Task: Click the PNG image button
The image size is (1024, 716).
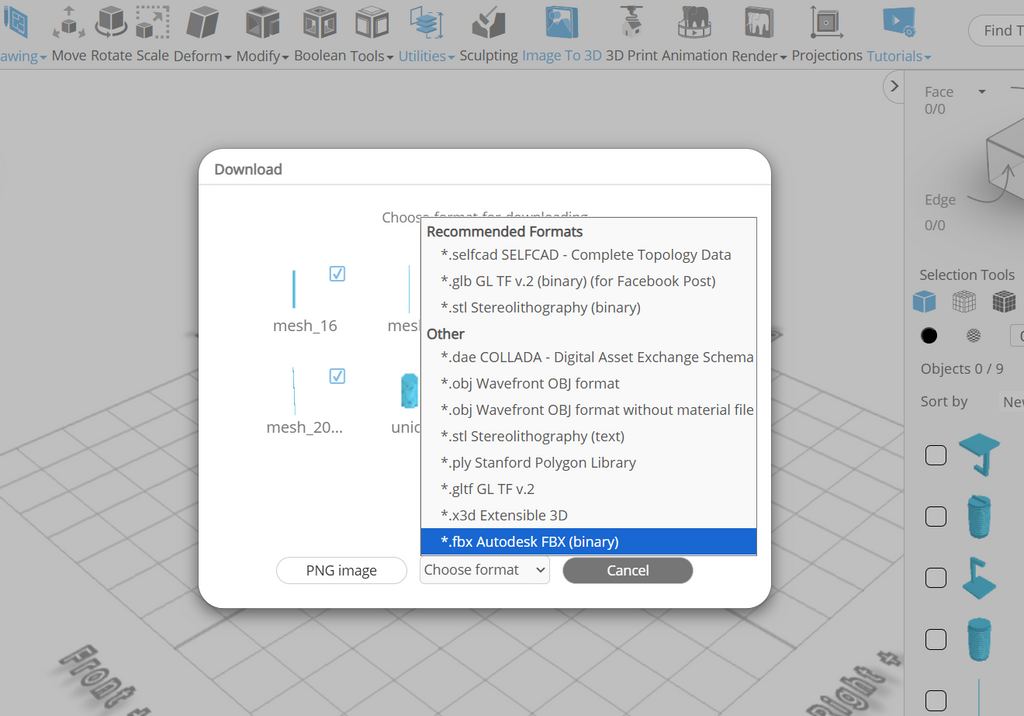Action: point(341,571)
